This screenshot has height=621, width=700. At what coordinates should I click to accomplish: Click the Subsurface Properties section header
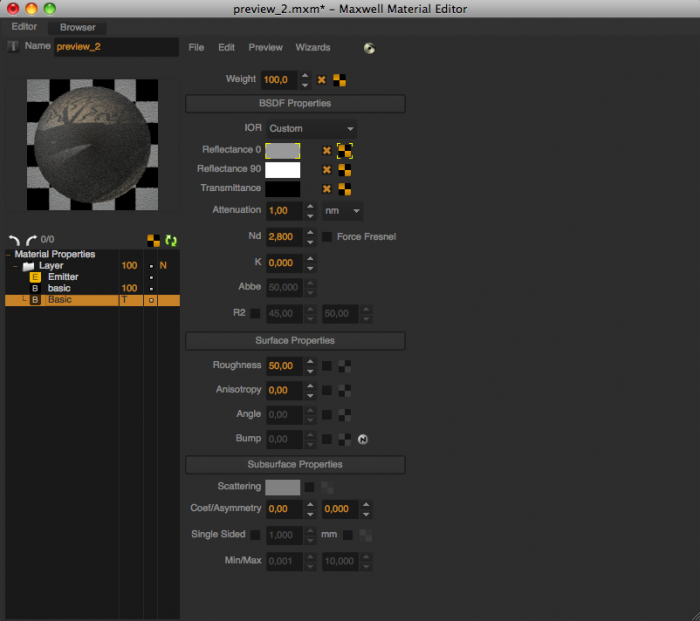coord(295,465)
